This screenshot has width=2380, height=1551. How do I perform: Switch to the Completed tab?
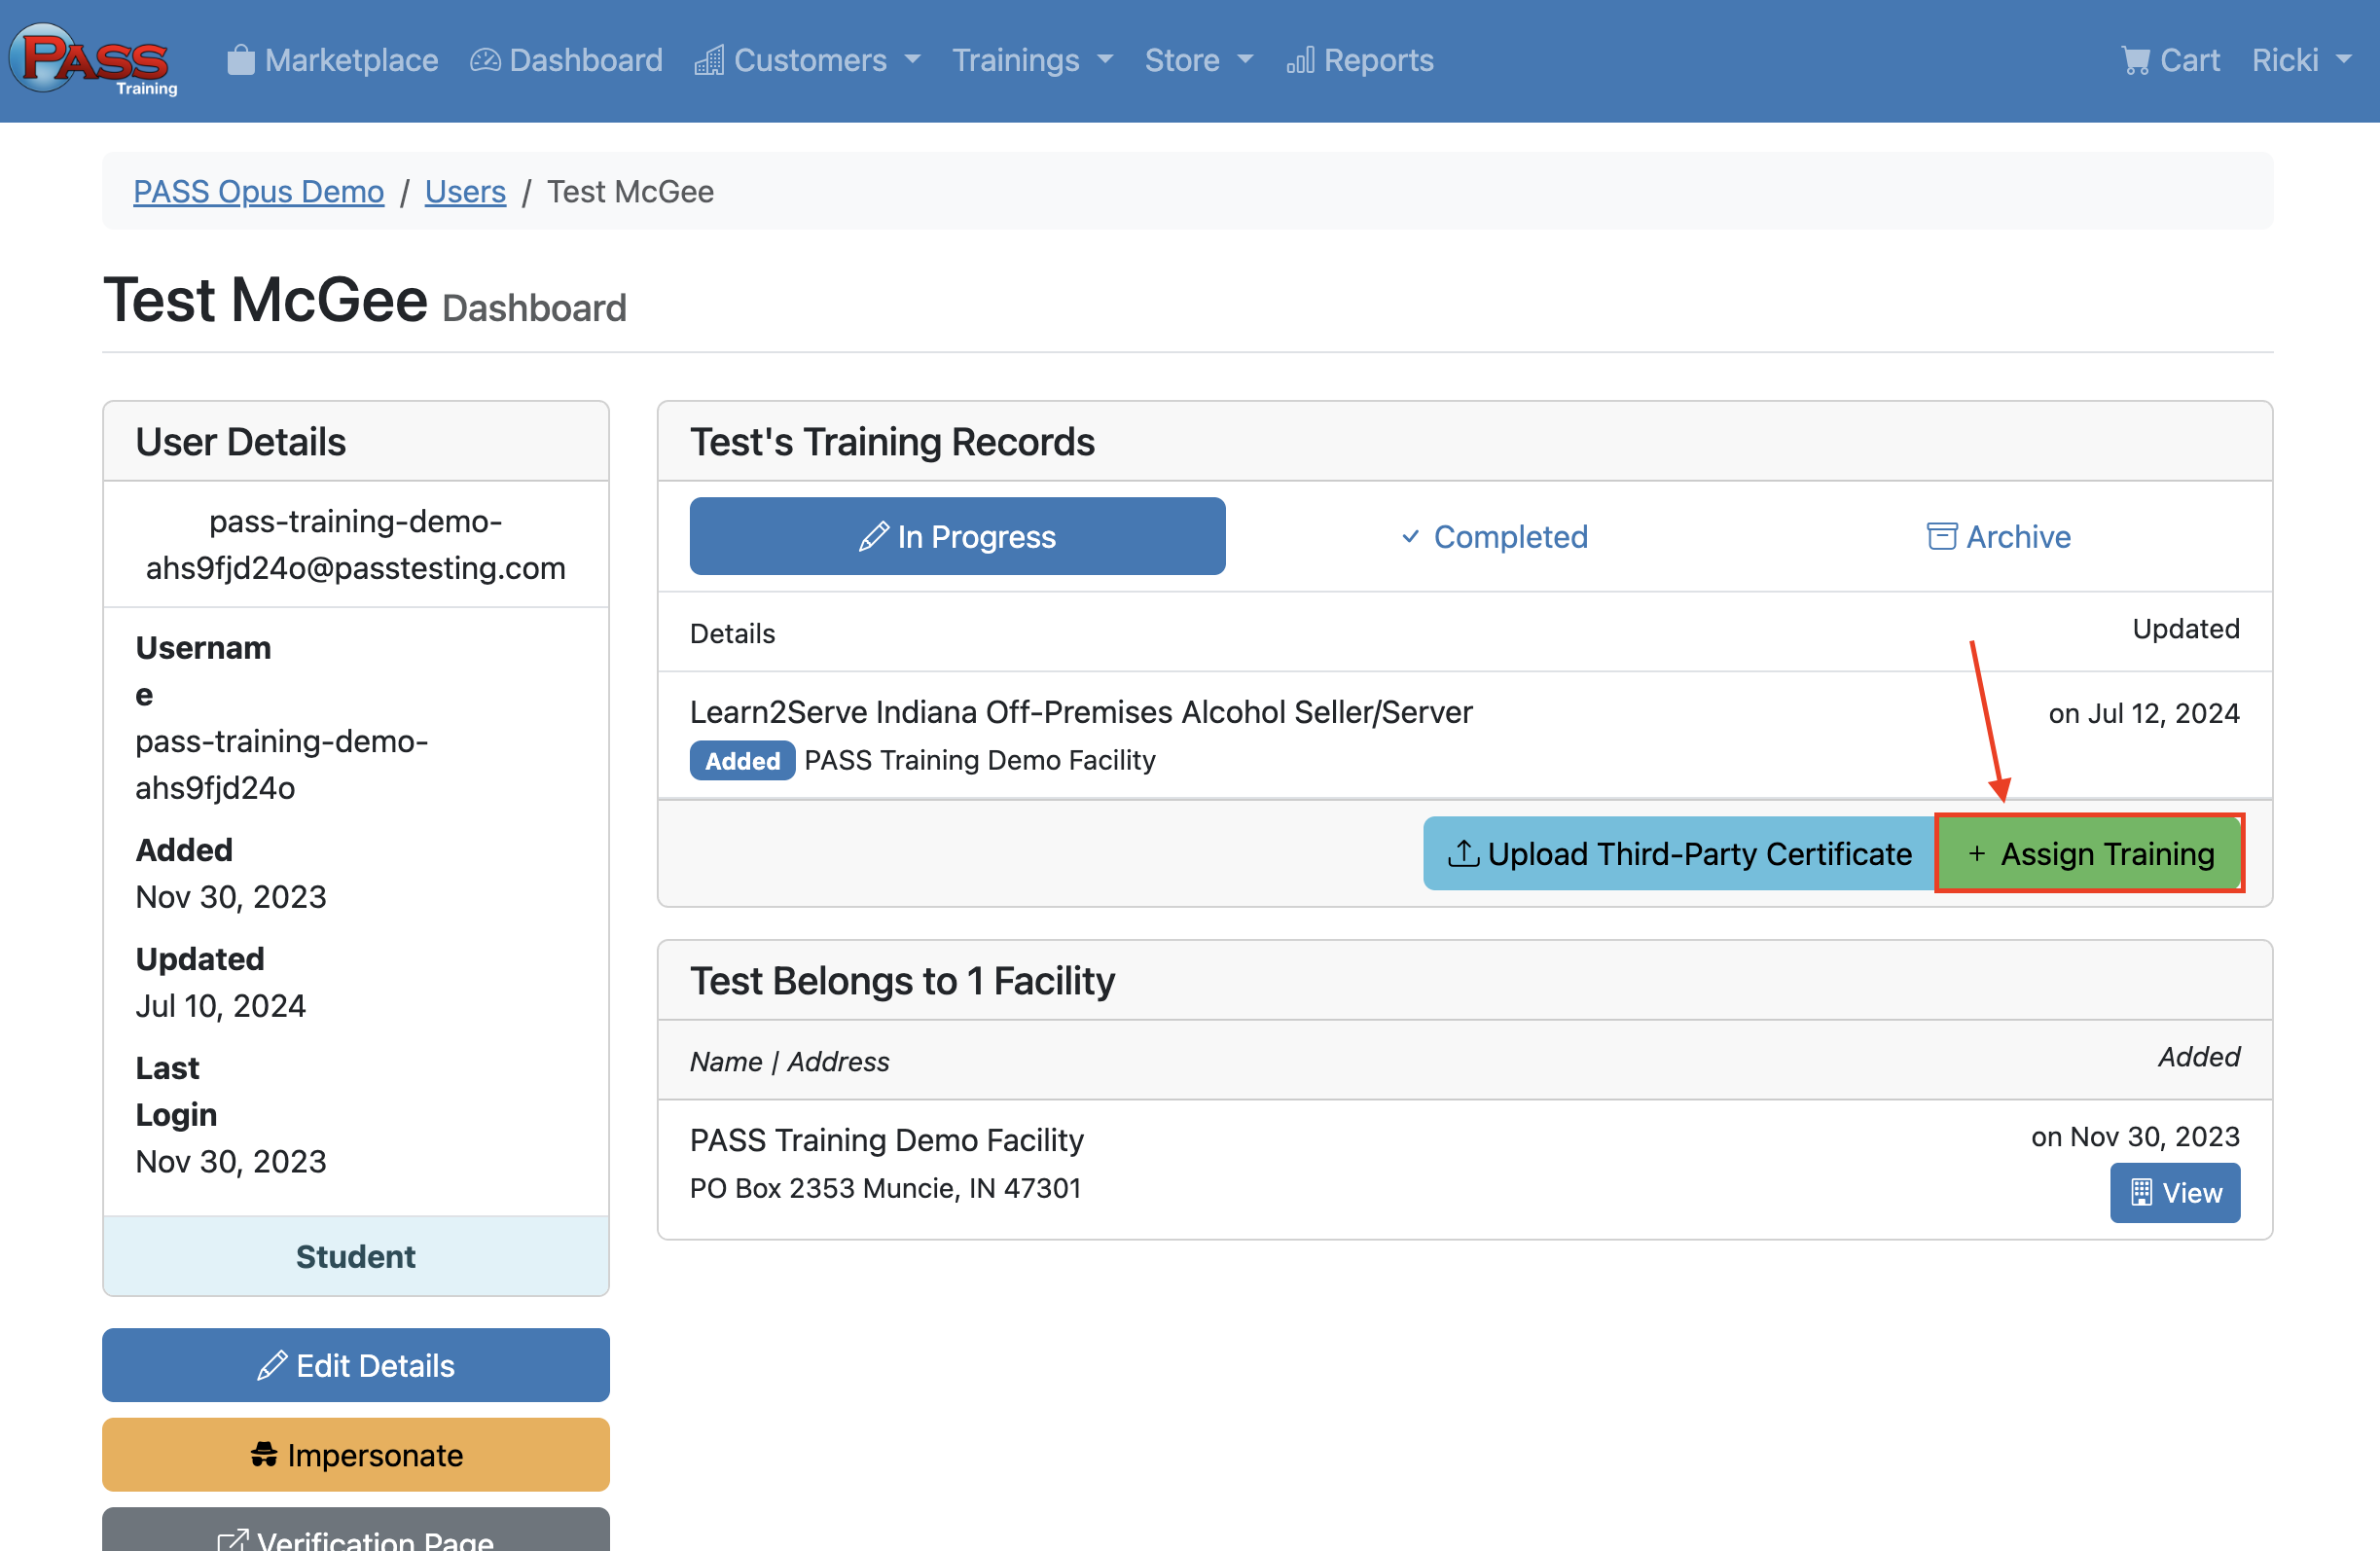(1494, 537)
